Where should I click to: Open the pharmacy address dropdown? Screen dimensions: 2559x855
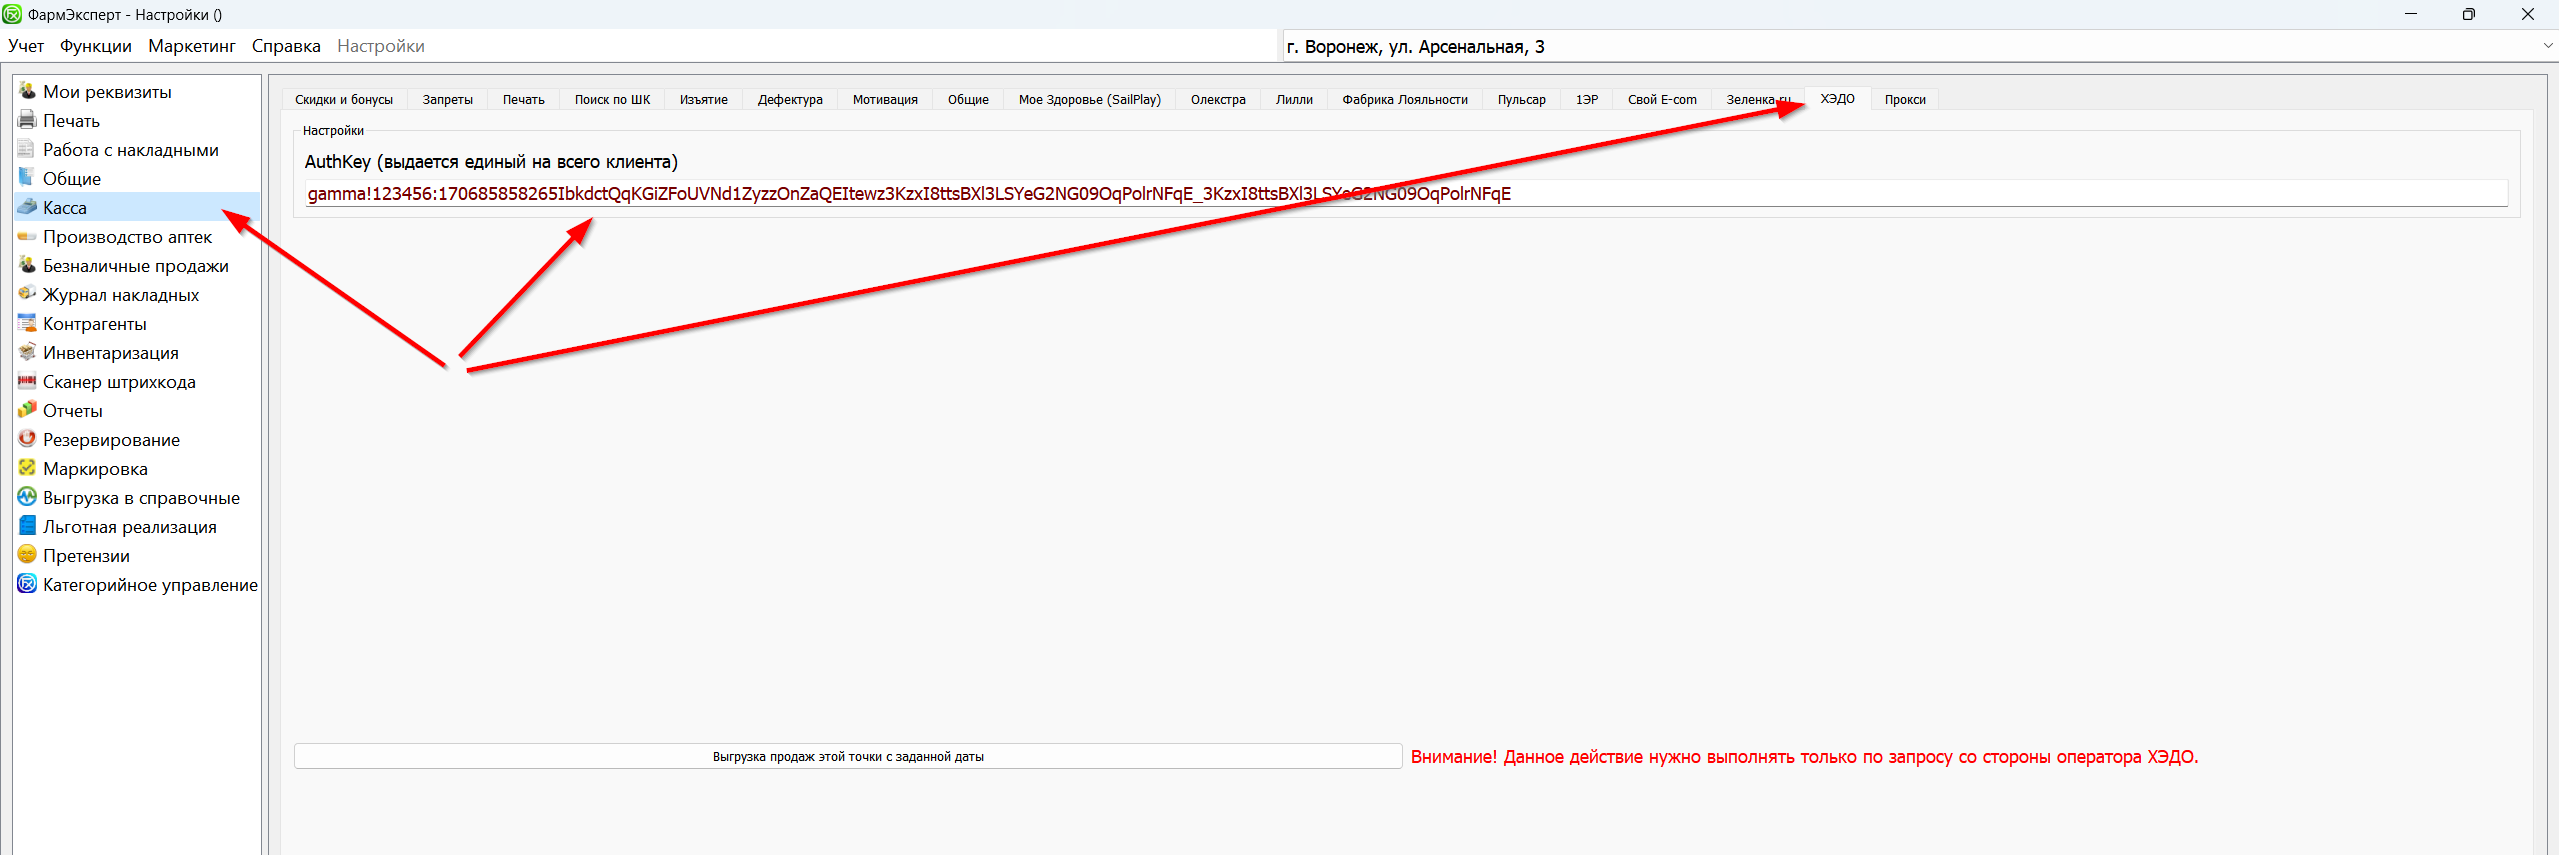(2546, 46)
